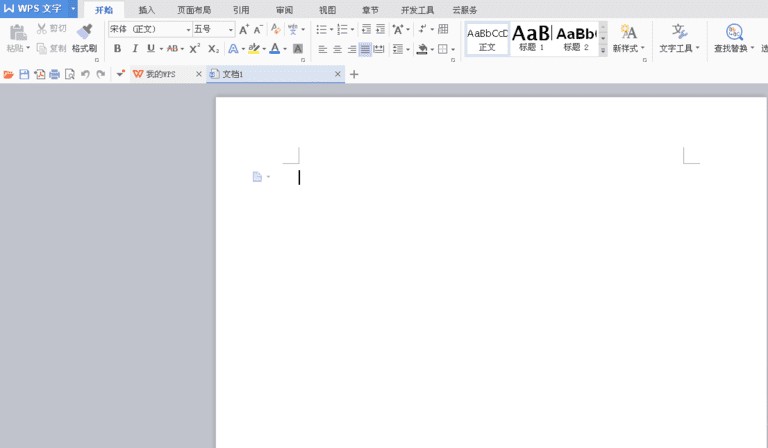This screenshot has width=768, height=448.
Task: Toggle strikethrough AB formatting
Action: (172, 48)
